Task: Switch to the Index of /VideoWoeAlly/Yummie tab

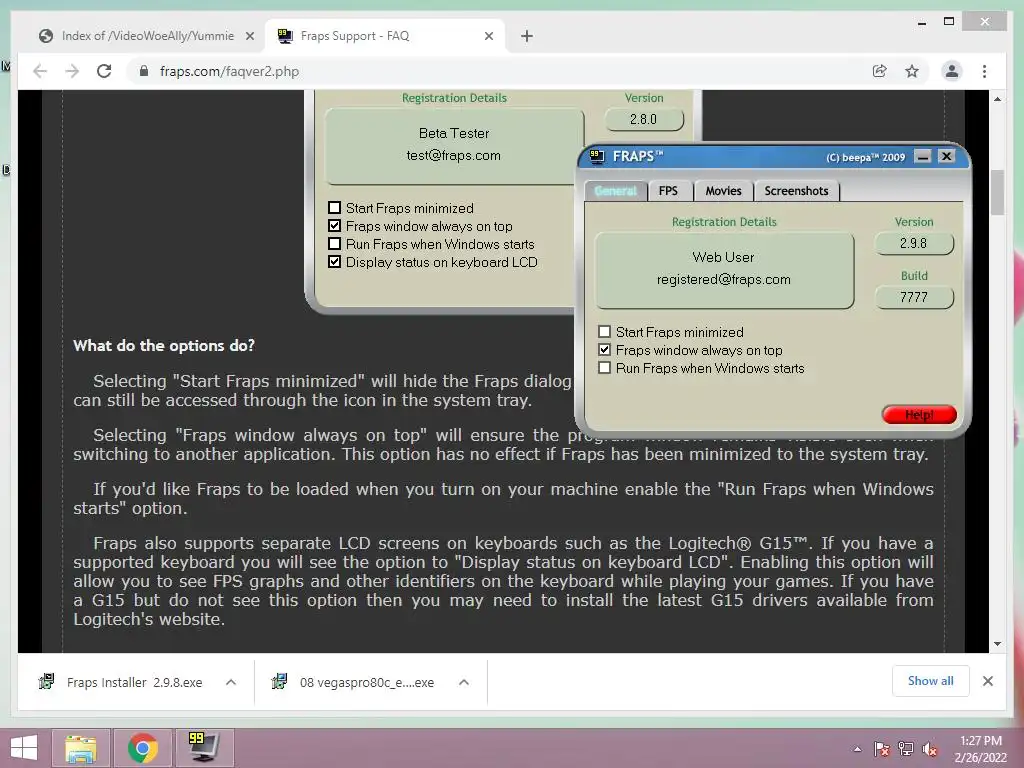Action: point(148,36)
